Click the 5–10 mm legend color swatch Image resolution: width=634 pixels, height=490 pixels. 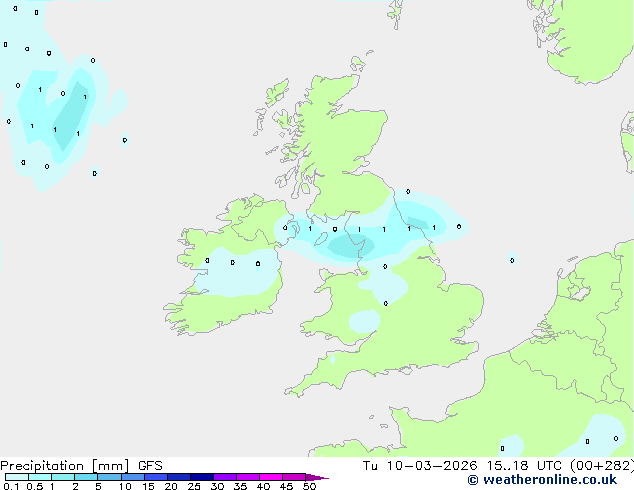click(109, 477)
